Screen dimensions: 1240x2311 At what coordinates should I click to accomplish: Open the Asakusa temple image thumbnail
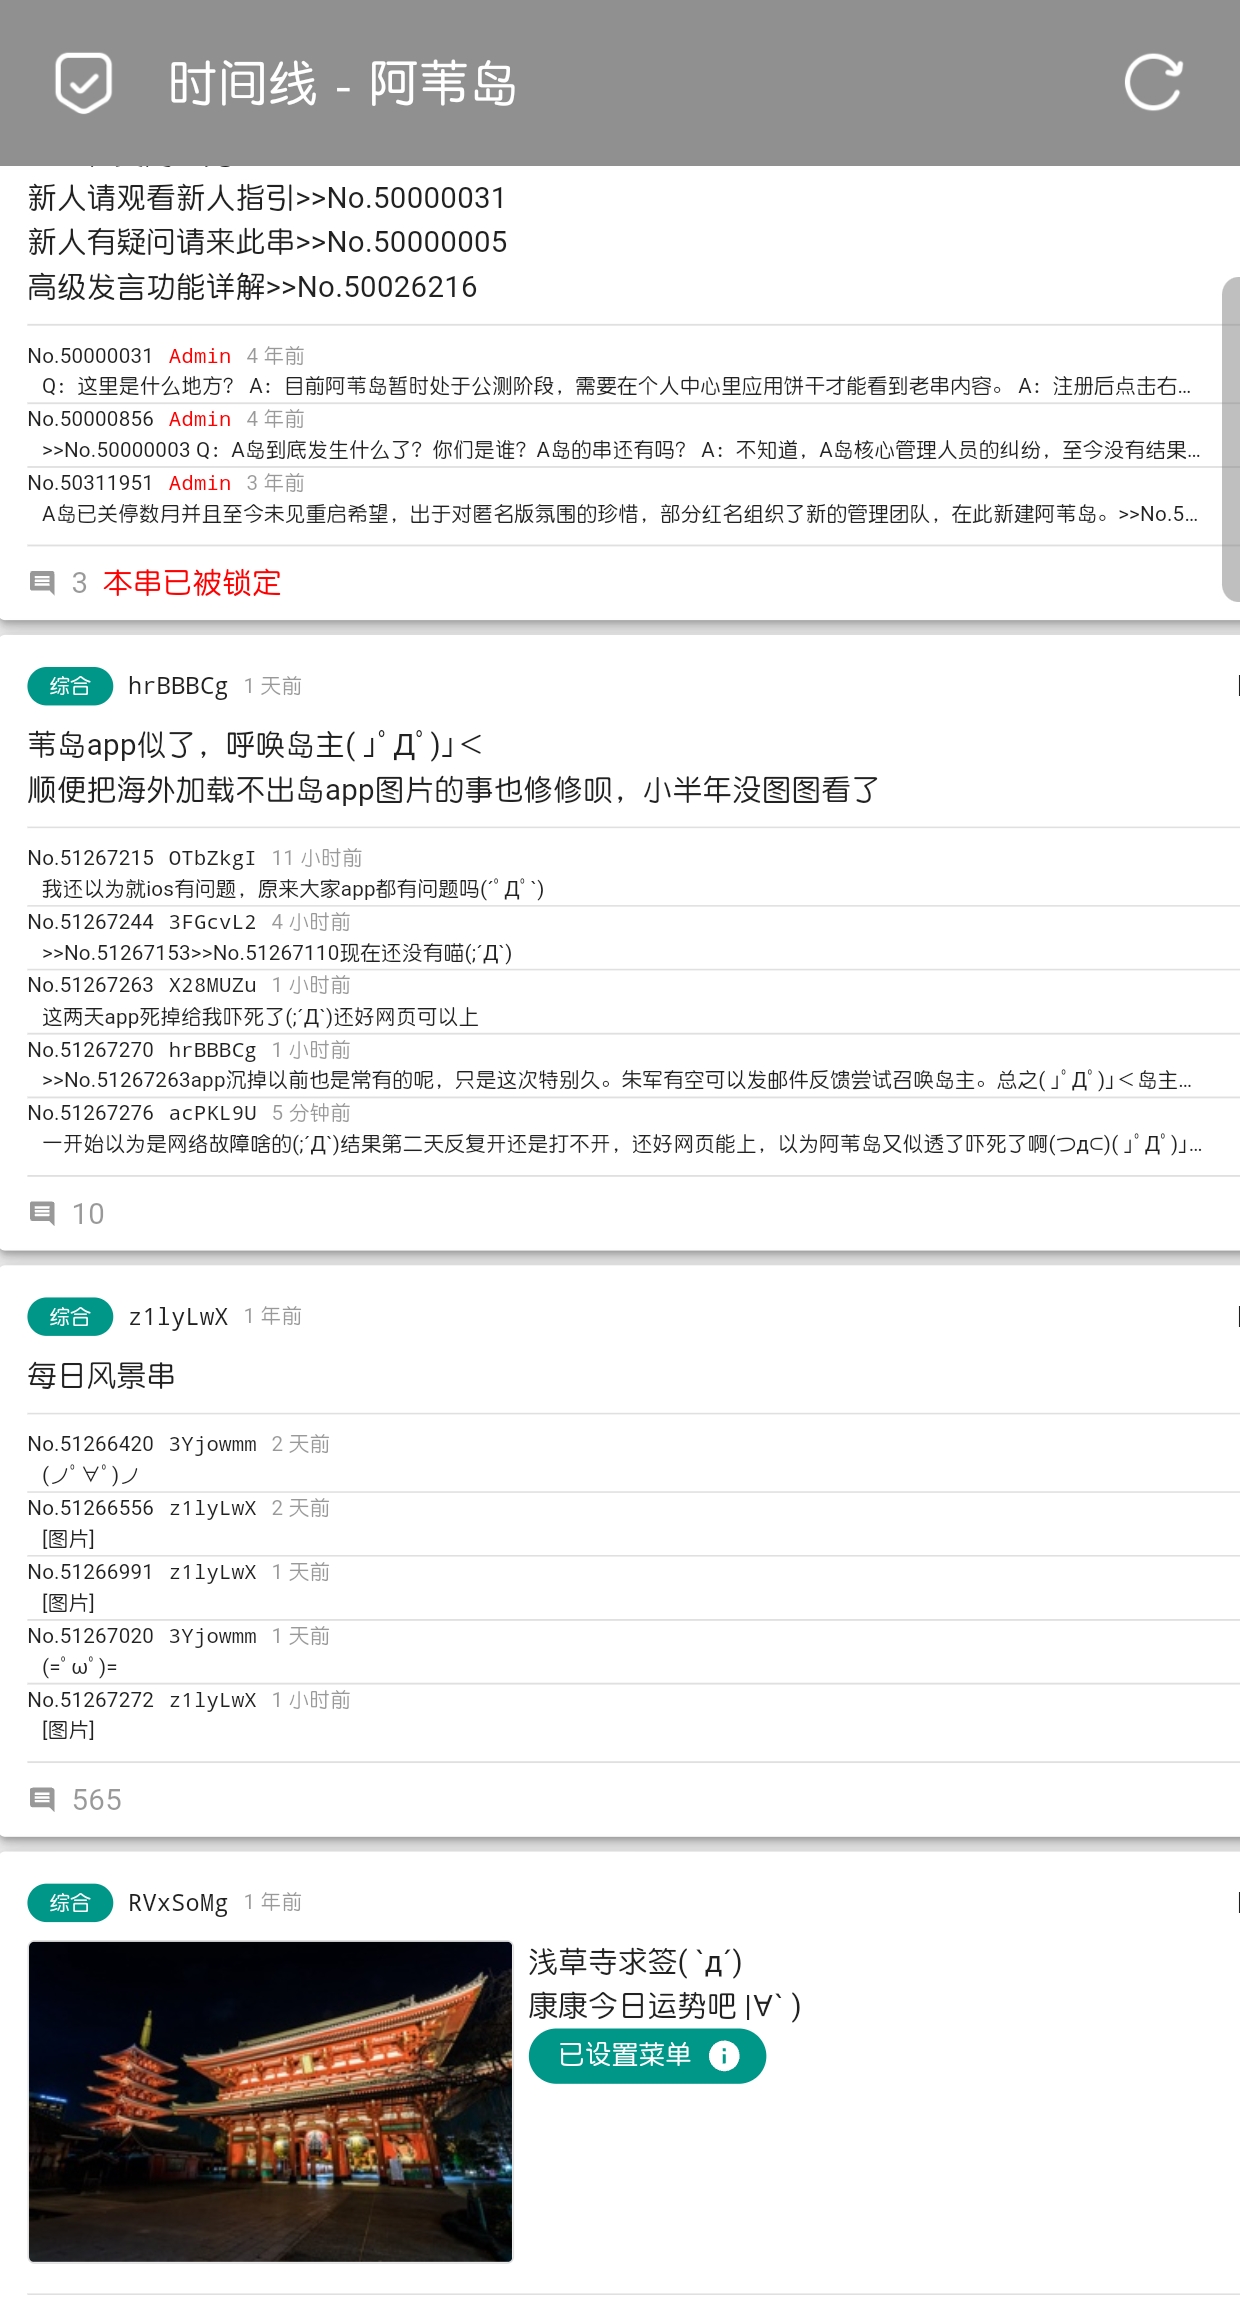click(x=270, y=2101)
